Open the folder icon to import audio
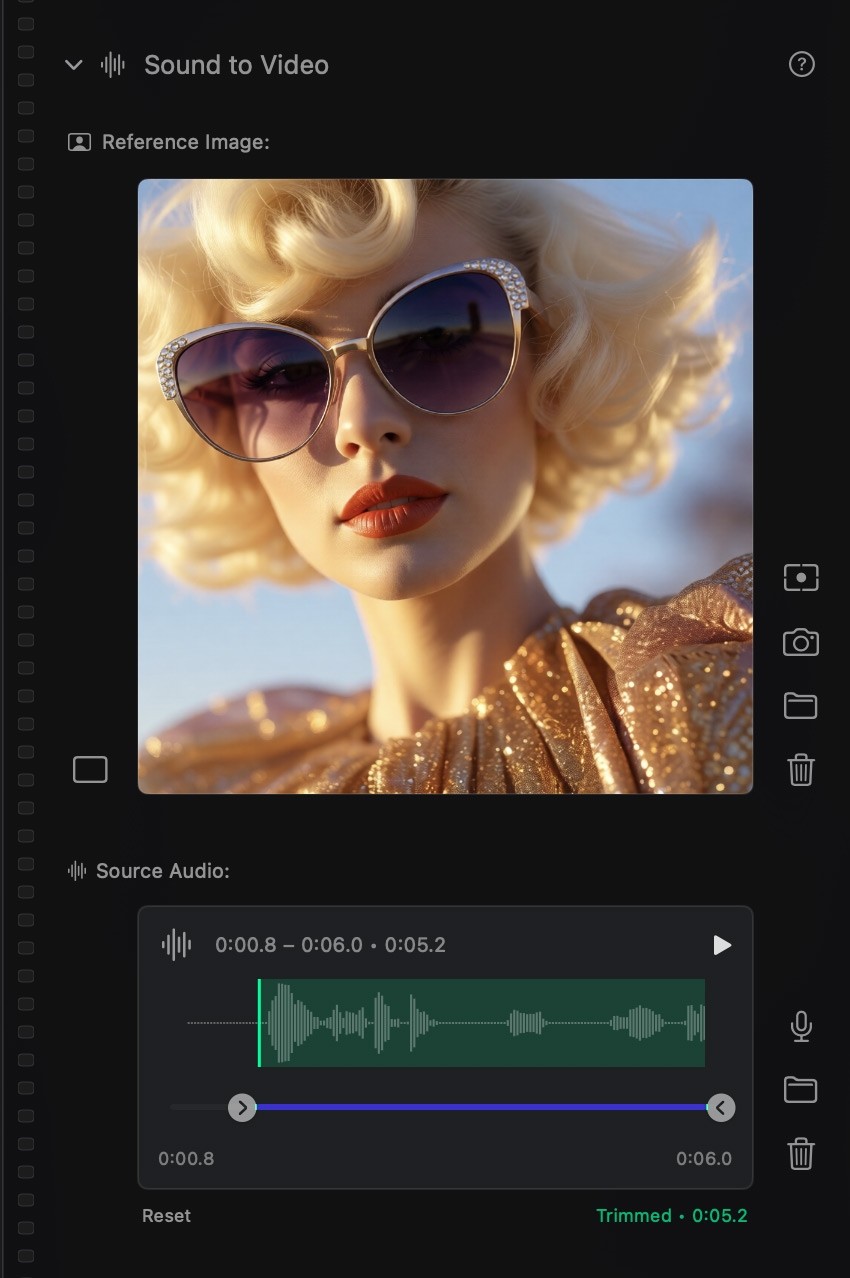850x1278 pixels. coord(800,1089)
